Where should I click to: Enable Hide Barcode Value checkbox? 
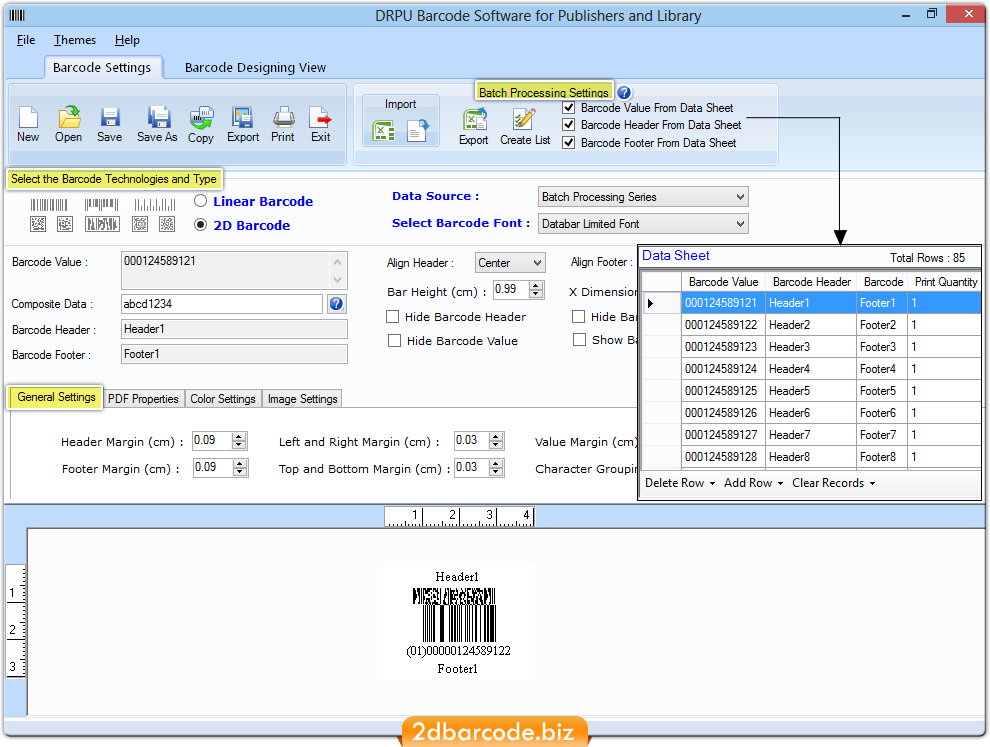click(395, 341)
